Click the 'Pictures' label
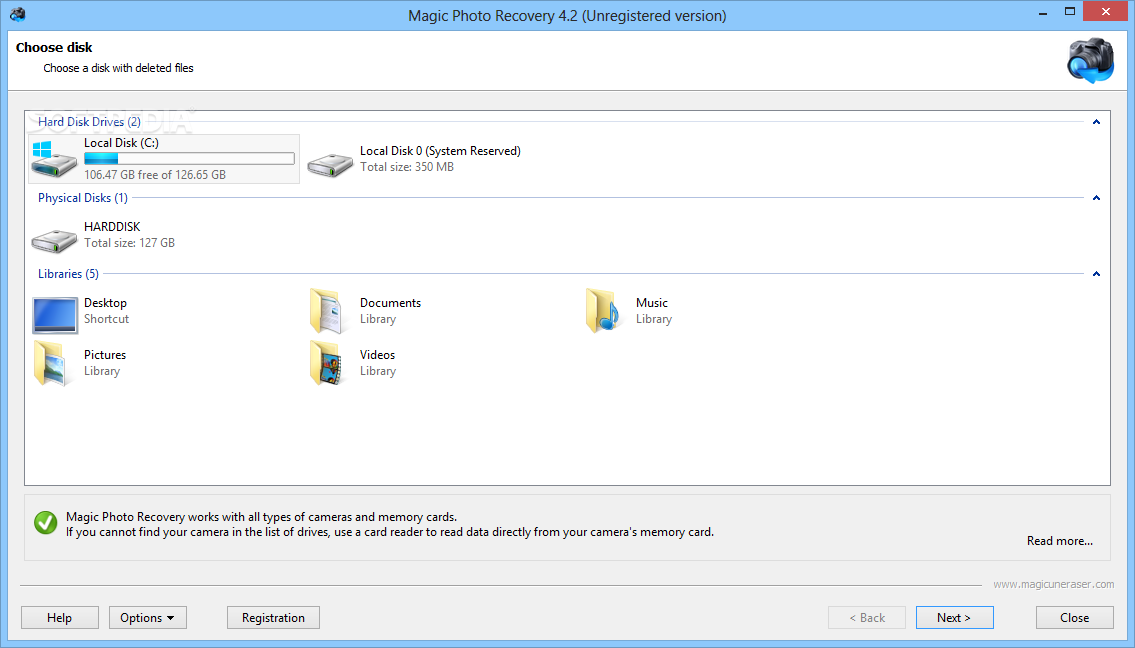Image resolution: width=1135 pixels, height=648 pixels. click(x=105, y=355)
